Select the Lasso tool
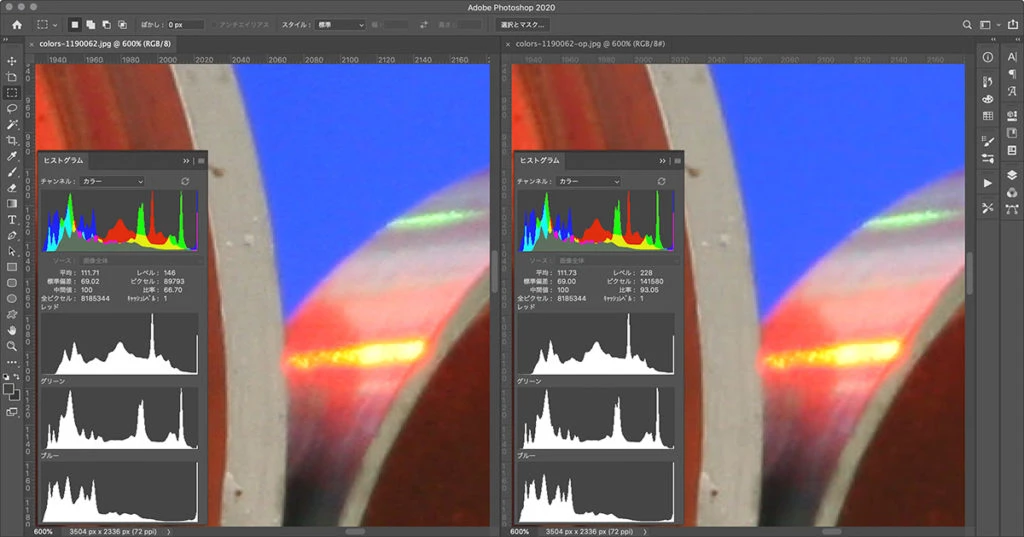The height and width of the screenshot is (537, 1024). (x=12, y=108)
